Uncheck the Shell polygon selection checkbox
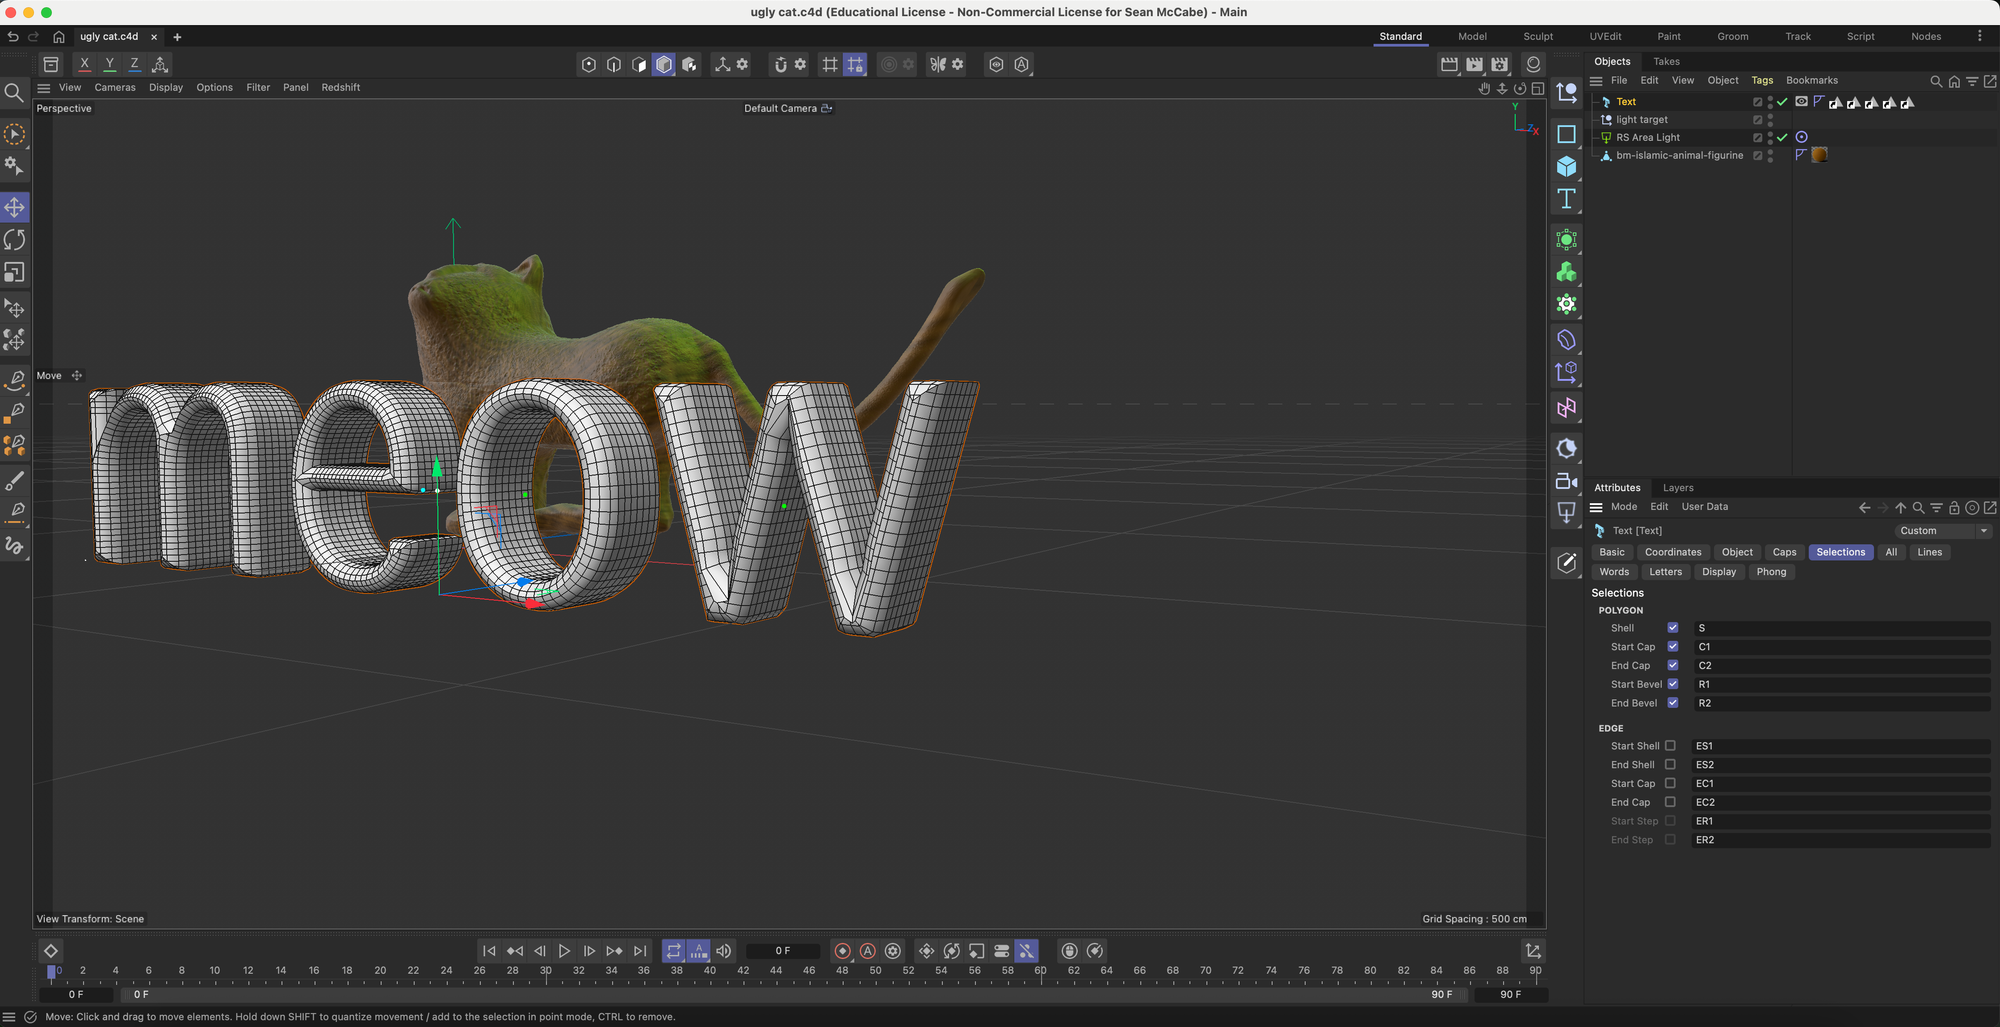Screen dimensions: 2000x1027 click(x=1672, y=628)
